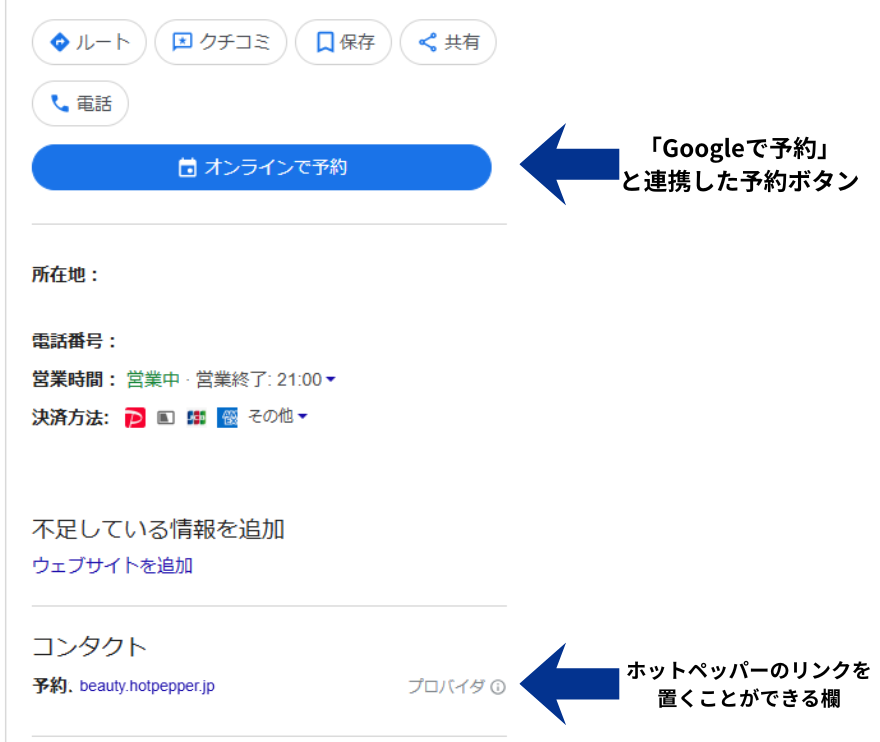Image resolution: width=880 pixels, height=742 pixels.
Task: Expand the 営業時間 hours dropdown arrow
Action: pos(331,380)
